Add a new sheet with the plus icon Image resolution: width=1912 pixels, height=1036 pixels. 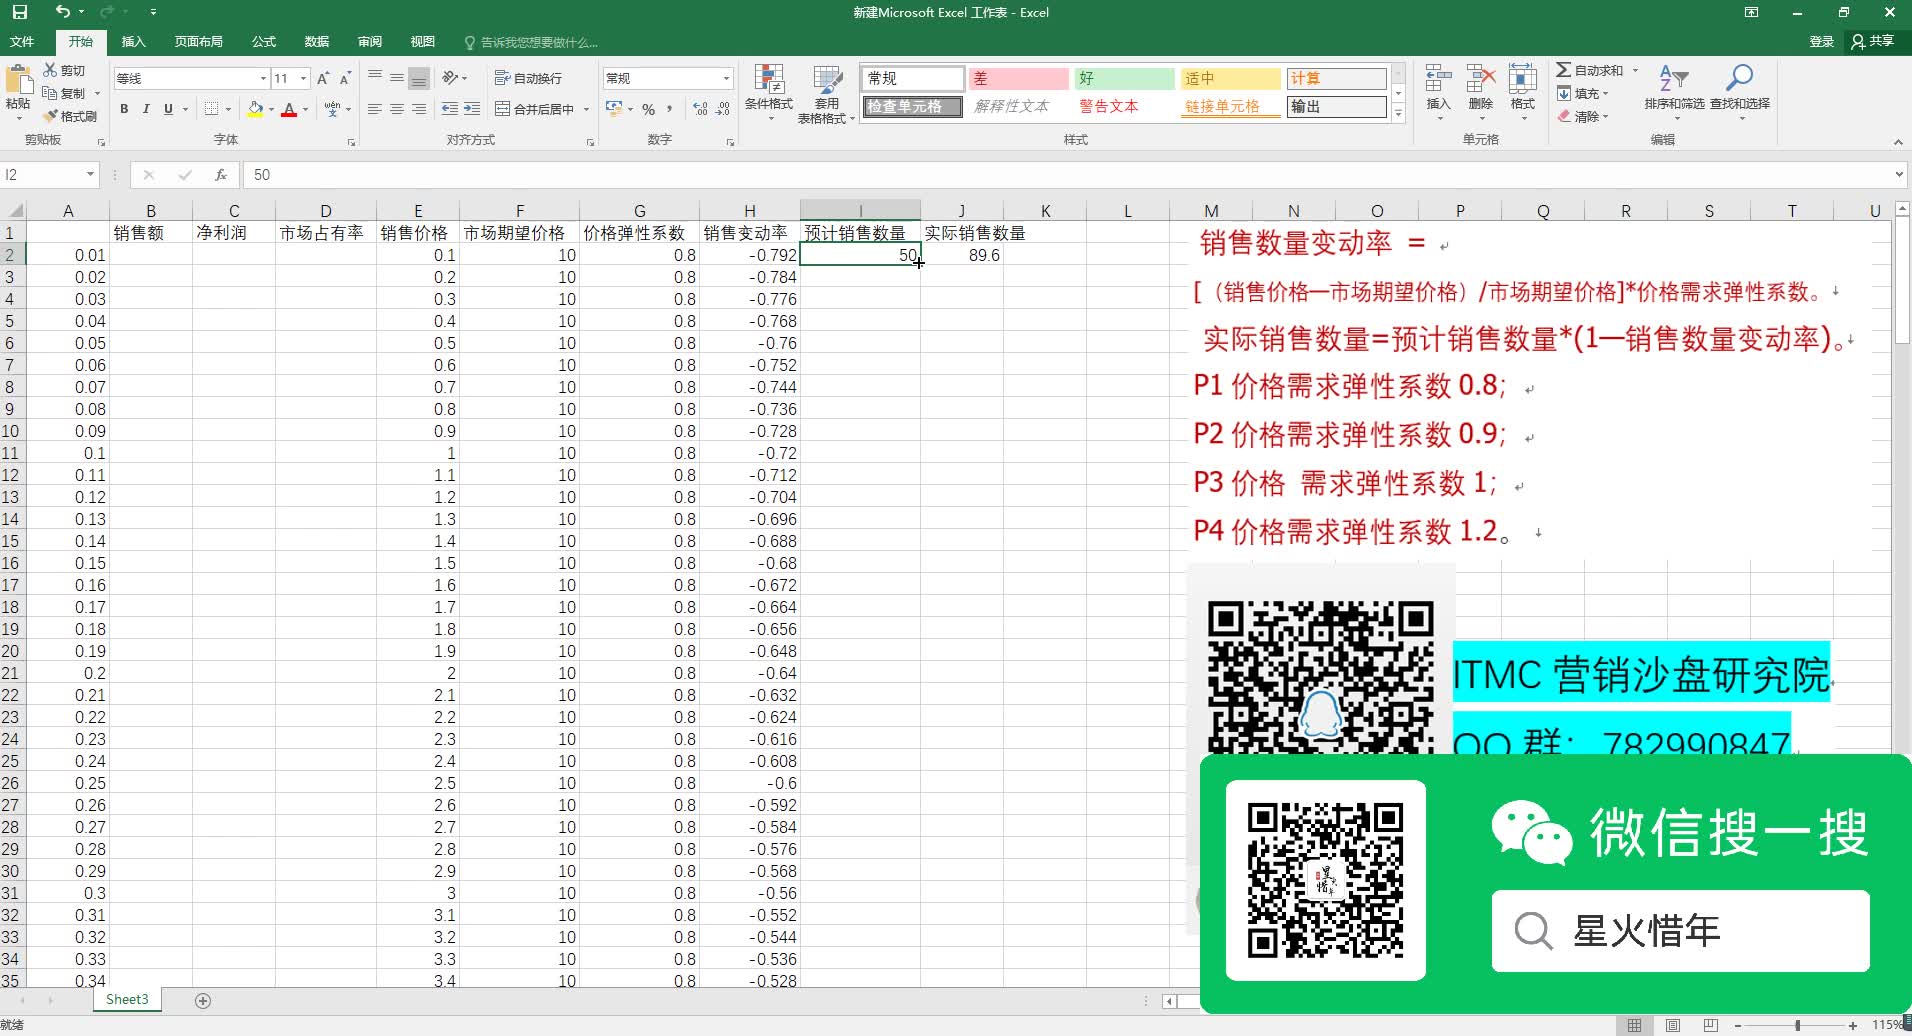tap(203, 1000)
